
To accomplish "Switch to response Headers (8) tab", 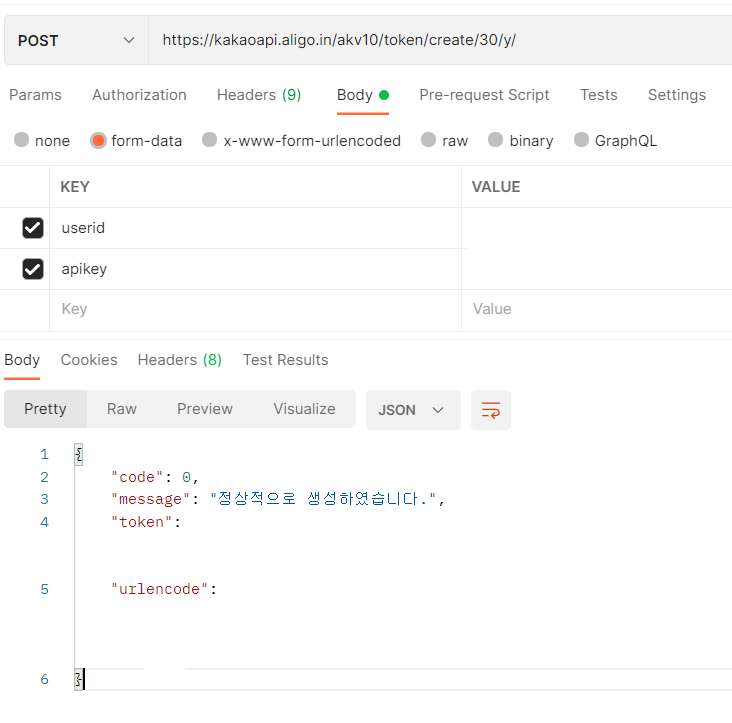I will (x=180, y=360).
